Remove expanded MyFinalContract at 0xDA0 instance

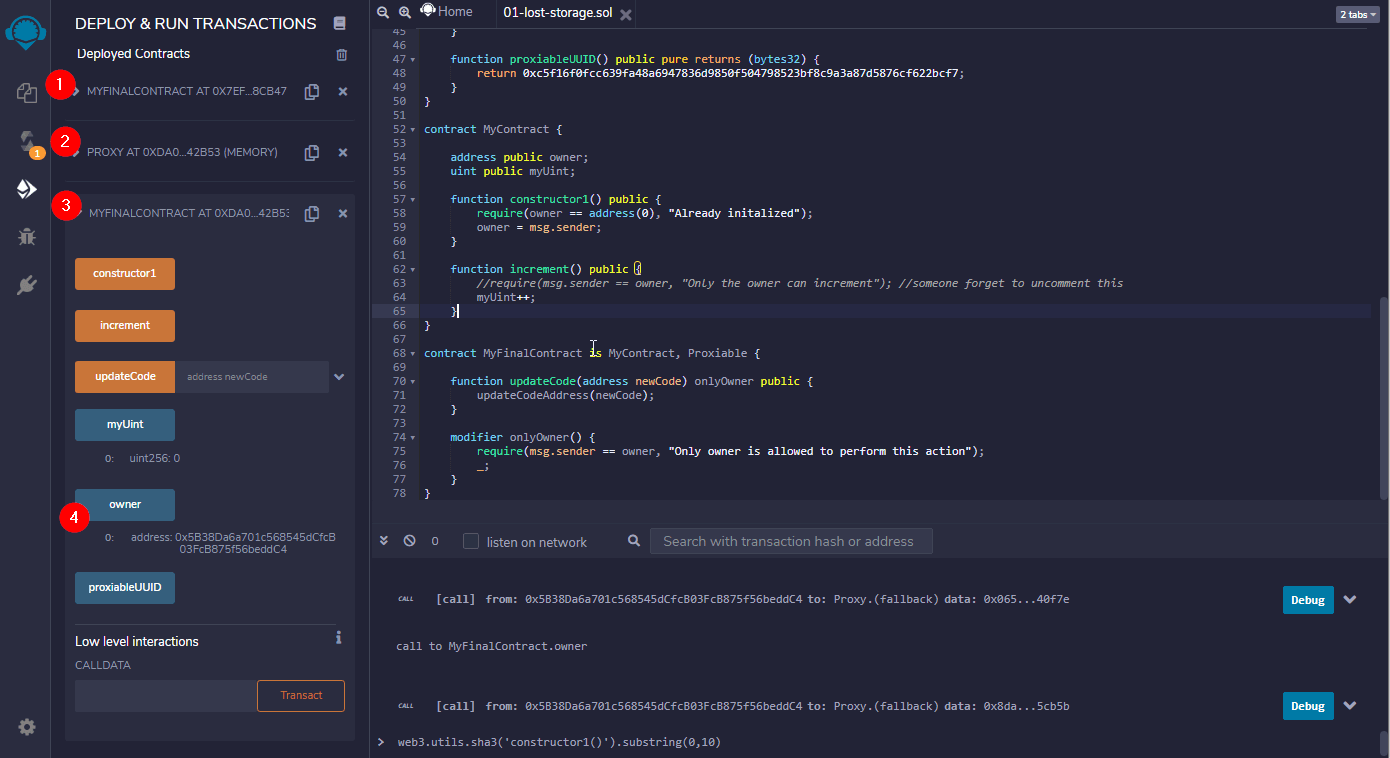click(343, 213)
